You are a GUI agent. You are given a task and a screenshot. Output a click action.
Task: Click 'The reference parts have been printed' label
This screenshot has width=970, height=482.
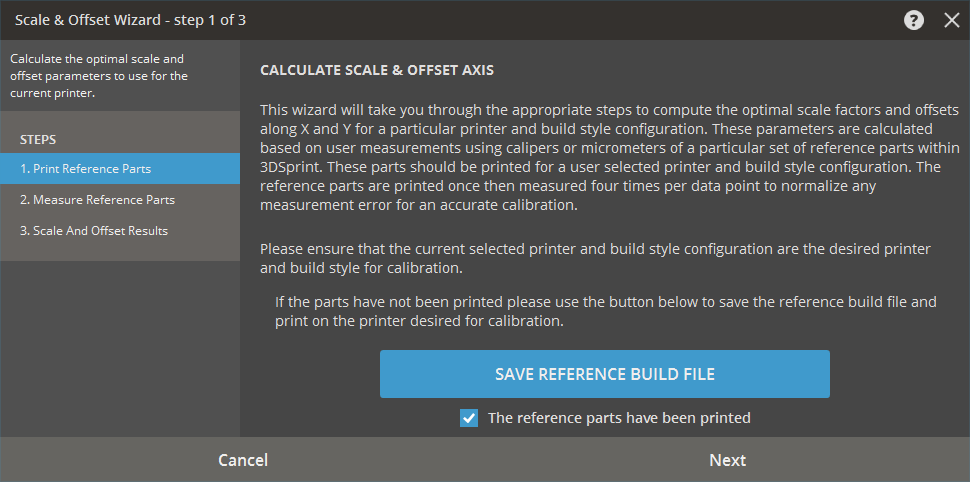pos(619,418)
